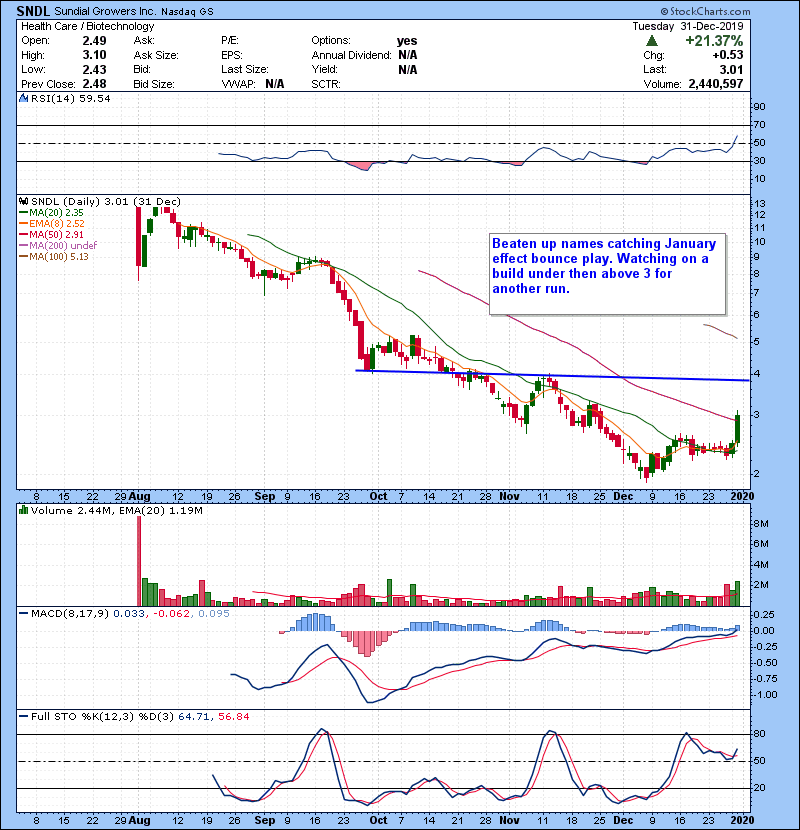Click the tallest red volume bar in August
Image resolution: width=800 pixels, height=830 pixels.
point(139,561)
